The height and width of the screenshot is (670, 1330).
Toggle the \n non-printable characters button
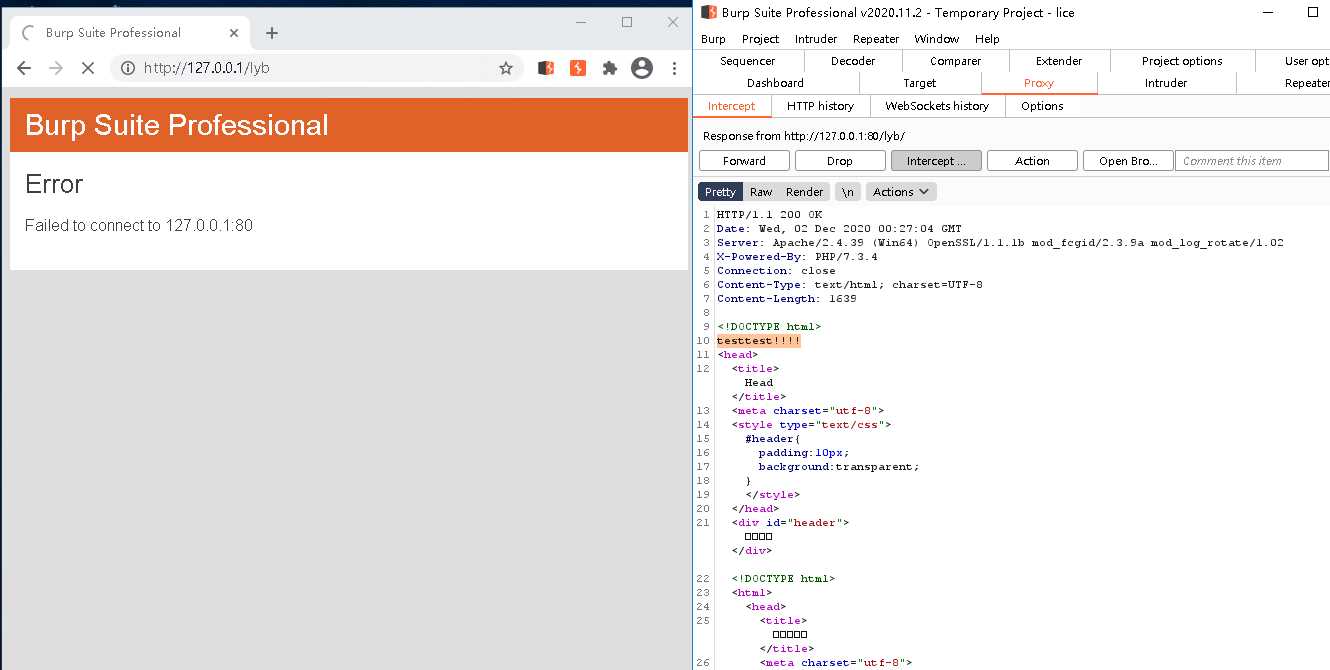tap(848, 192)
